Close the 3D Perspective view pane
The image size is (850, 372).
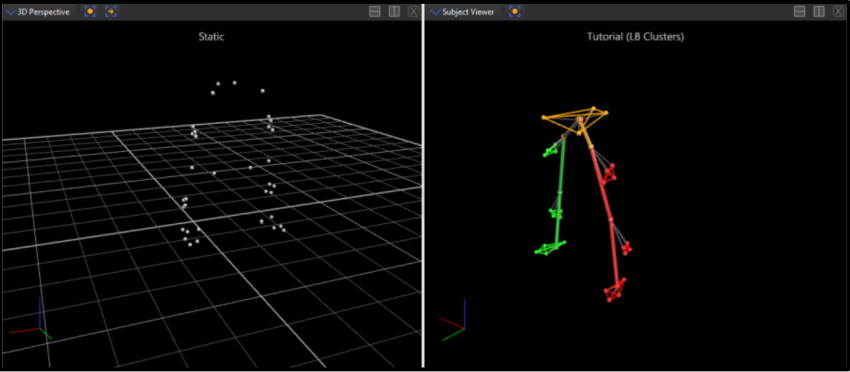click(x=413, y=11)
